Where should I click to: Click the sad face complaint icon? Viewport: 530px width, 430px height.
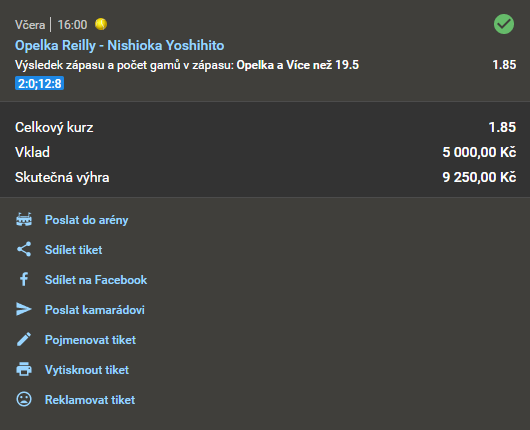click(24, 399)
